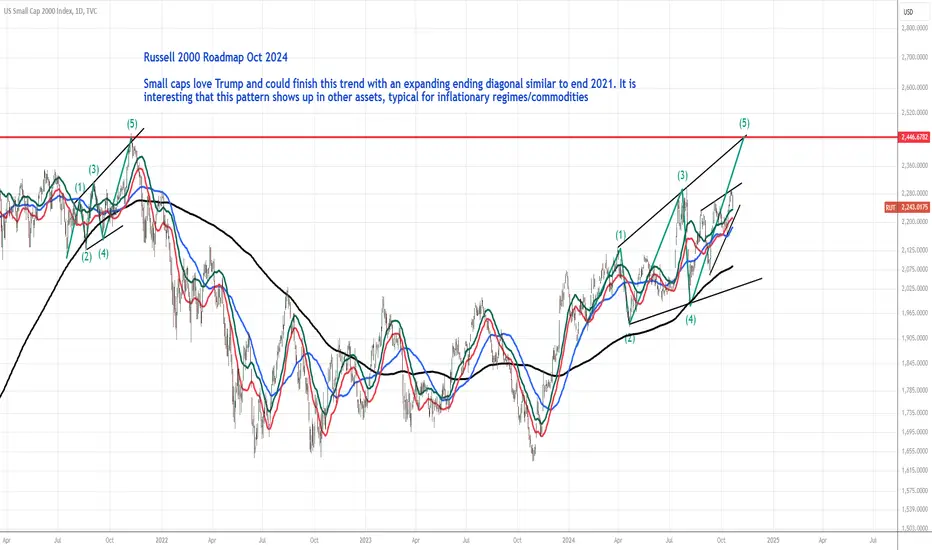Click the 2,200.0000 price axis label
Image resolution: width=932 pixels, height=550 pixels.
click(914, 222)
